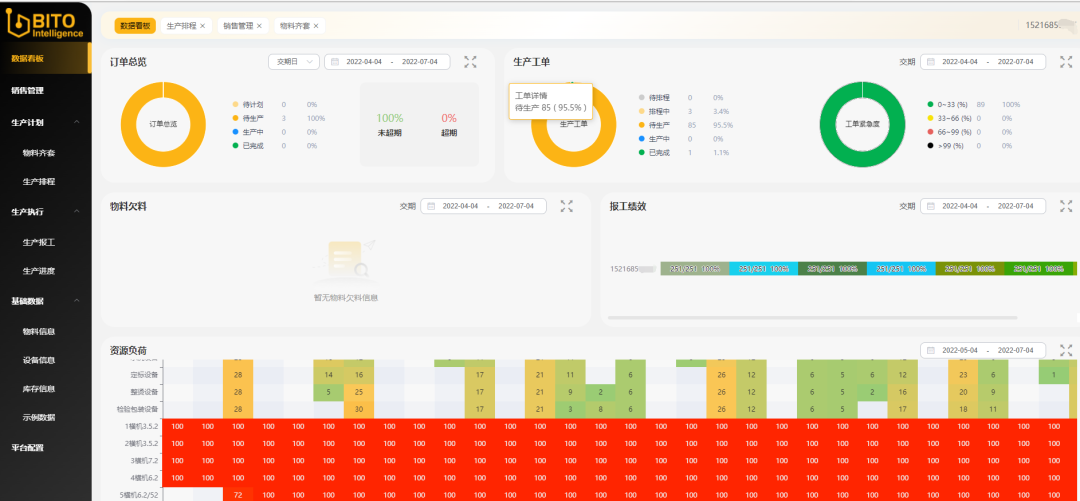Click the dark green 251/251 bar segment

point(832,269)
